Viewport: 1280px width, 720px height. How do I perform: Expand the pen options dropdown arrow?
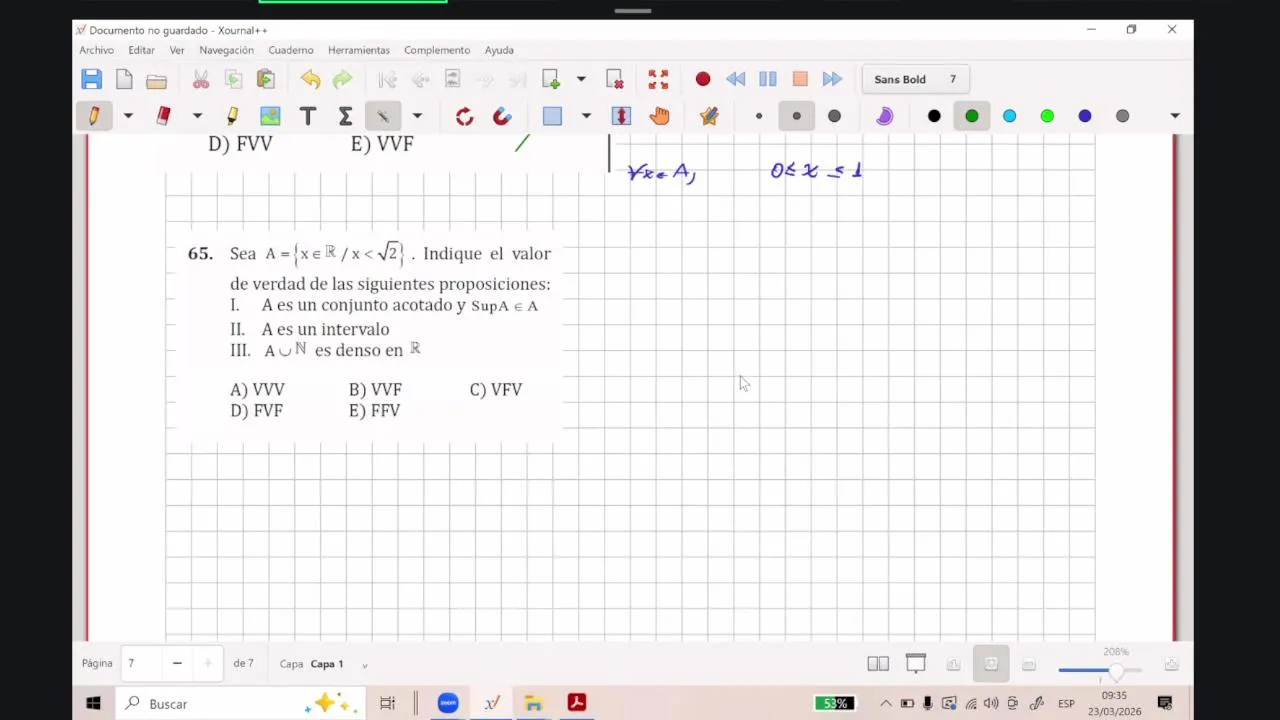tap(128, 116)
